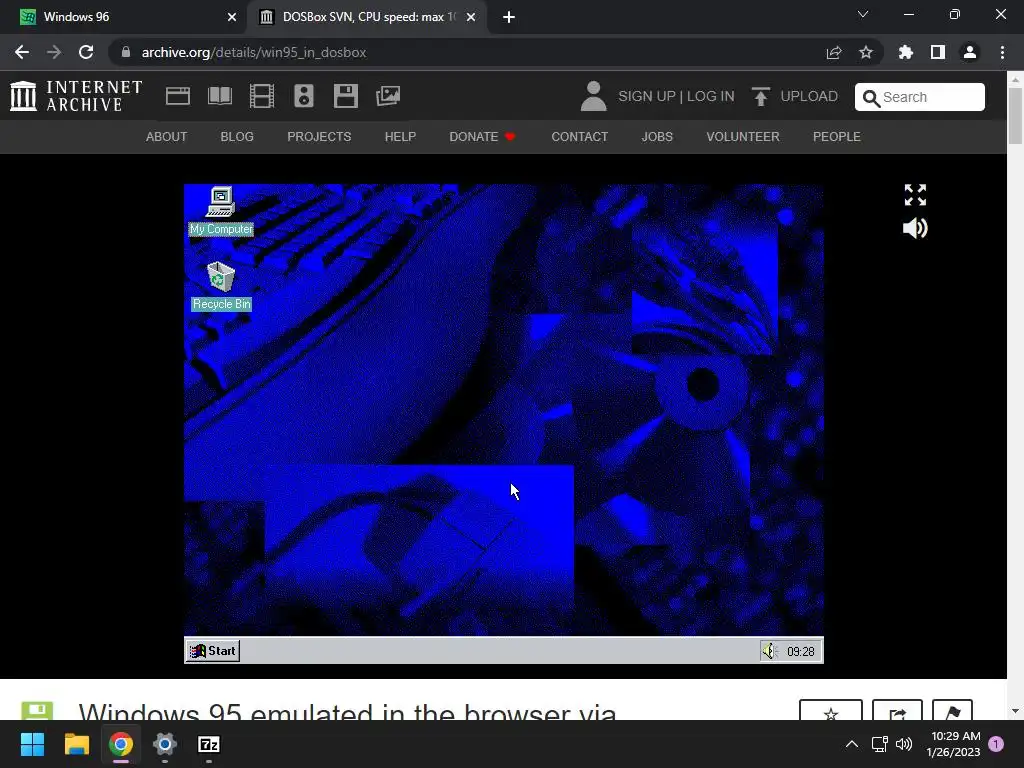This screenshot has width=1024, height=768.
Task: Open the ABOUT menu item
Action: point(167,136)
